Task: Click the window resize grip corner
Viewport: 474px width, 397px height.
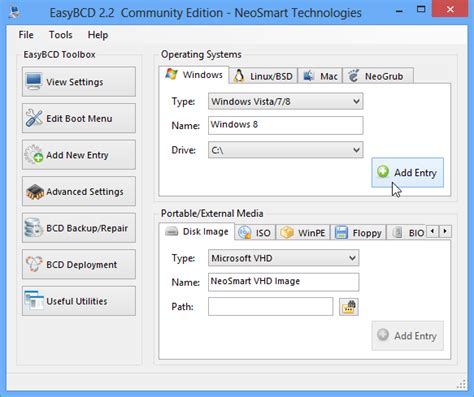Action: coord(461,384)
